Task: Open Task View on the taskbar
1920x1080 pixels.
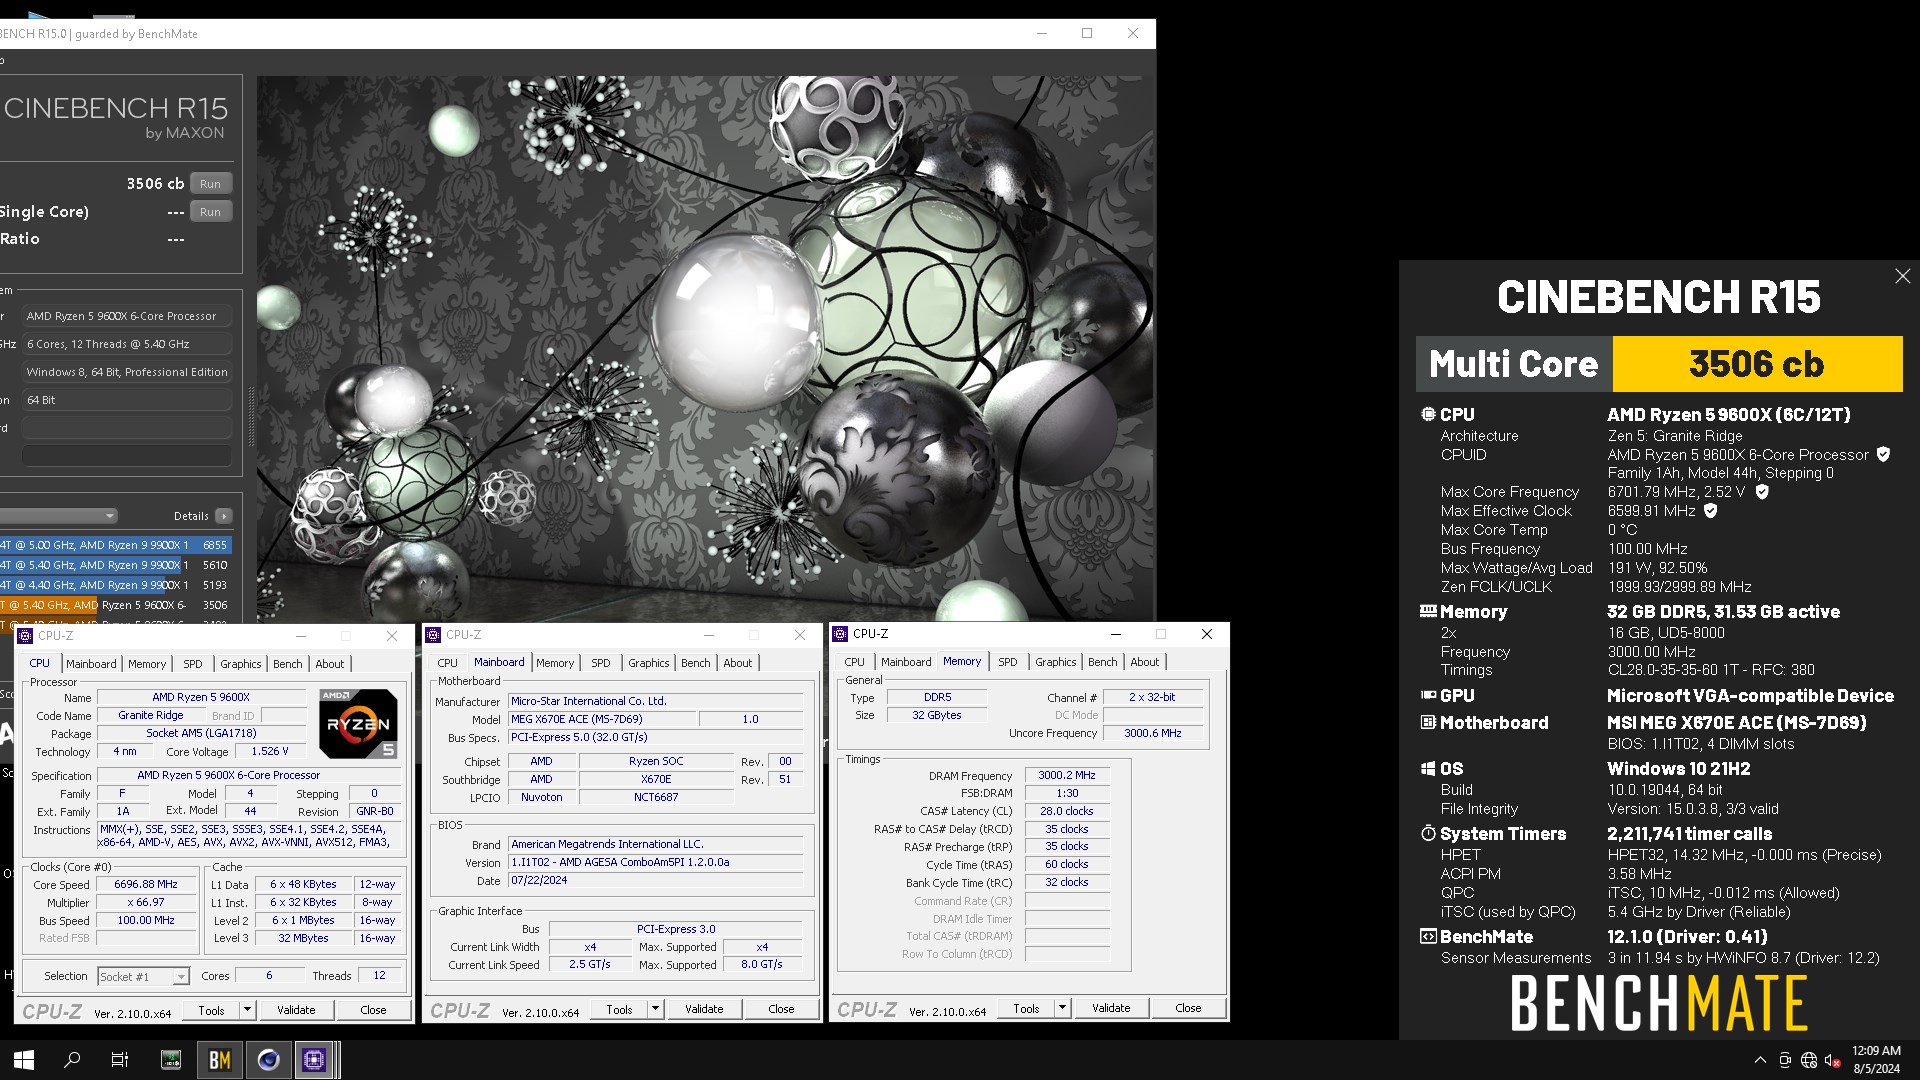Action: [x=120, y=1060]
